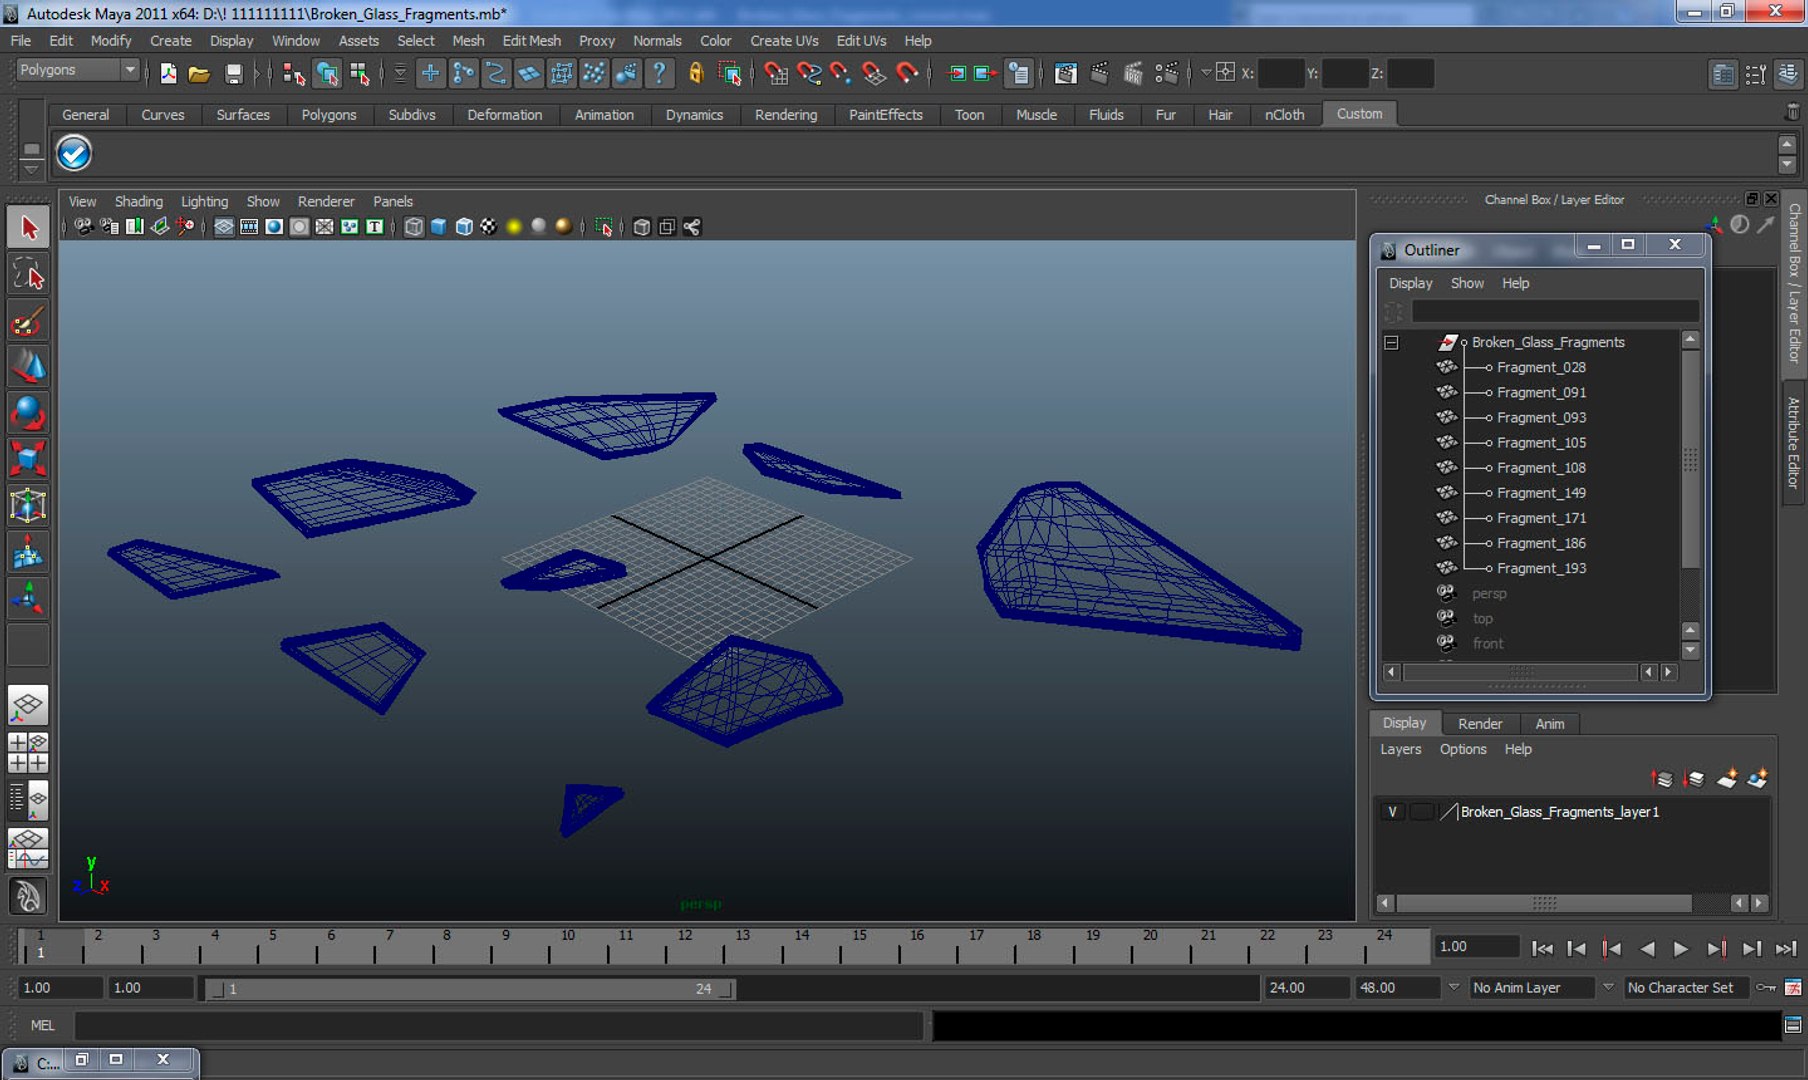Open the Outliner Display menu

(1410, 283)
